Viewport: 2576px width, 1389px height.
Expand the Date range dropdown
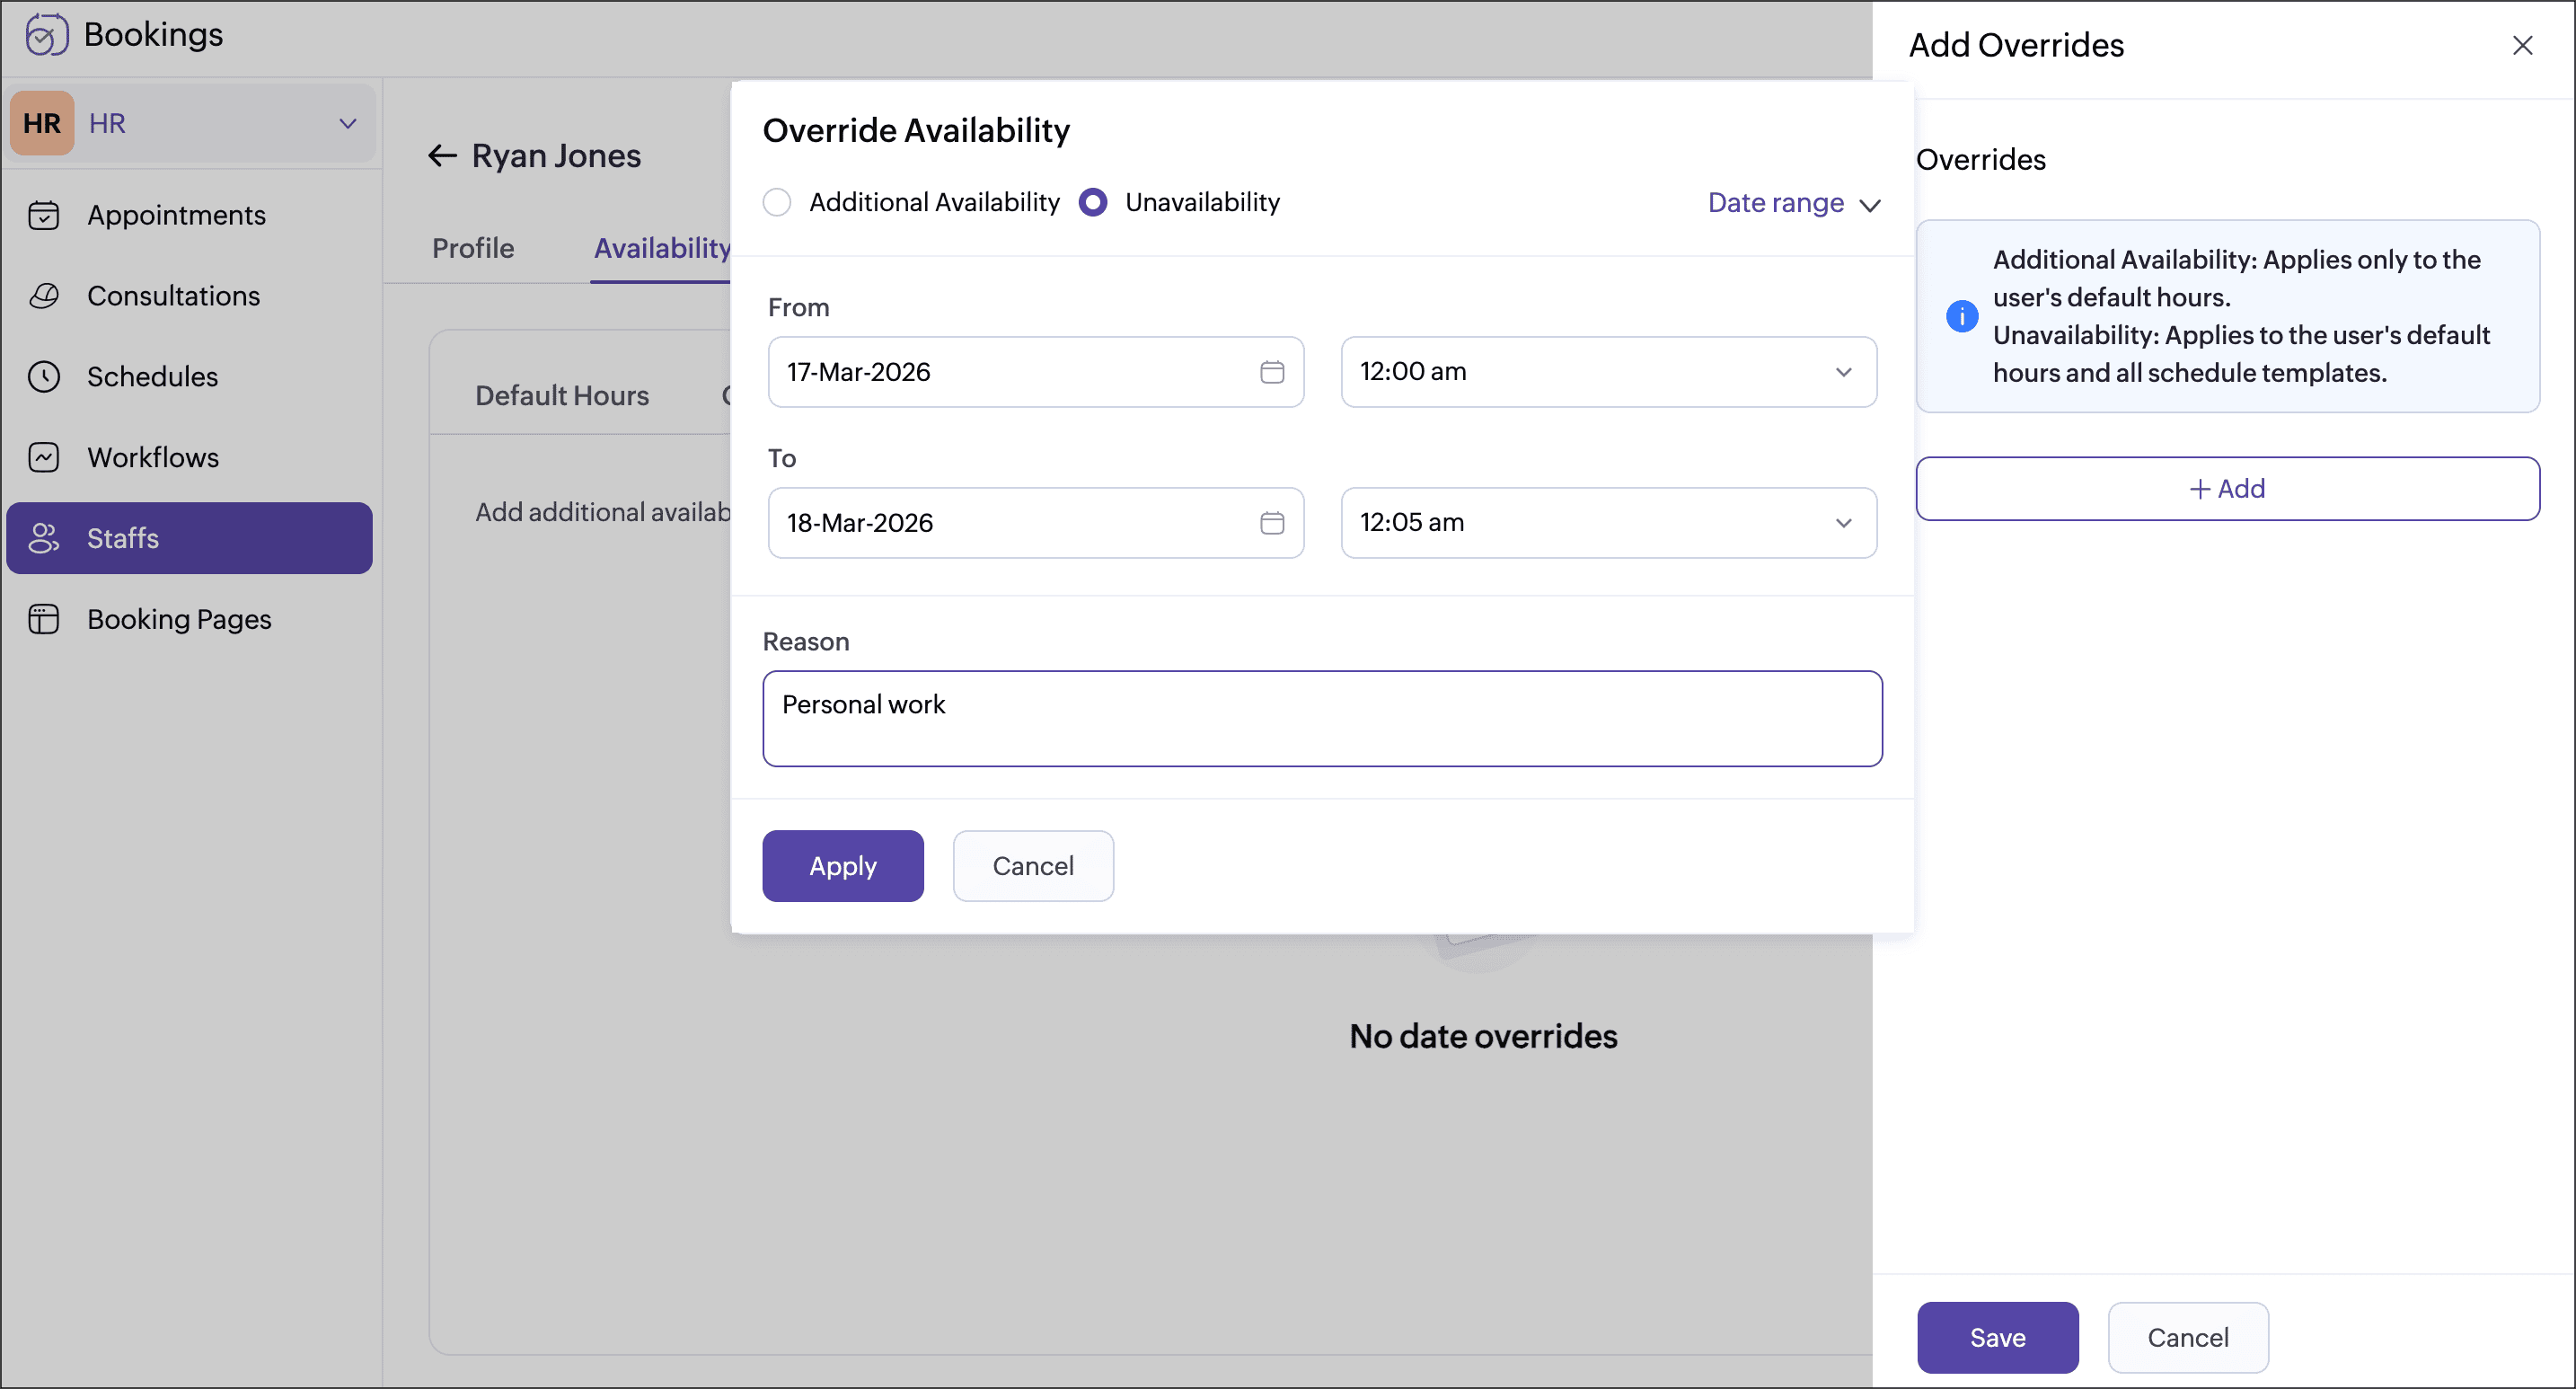[1794, 203]
